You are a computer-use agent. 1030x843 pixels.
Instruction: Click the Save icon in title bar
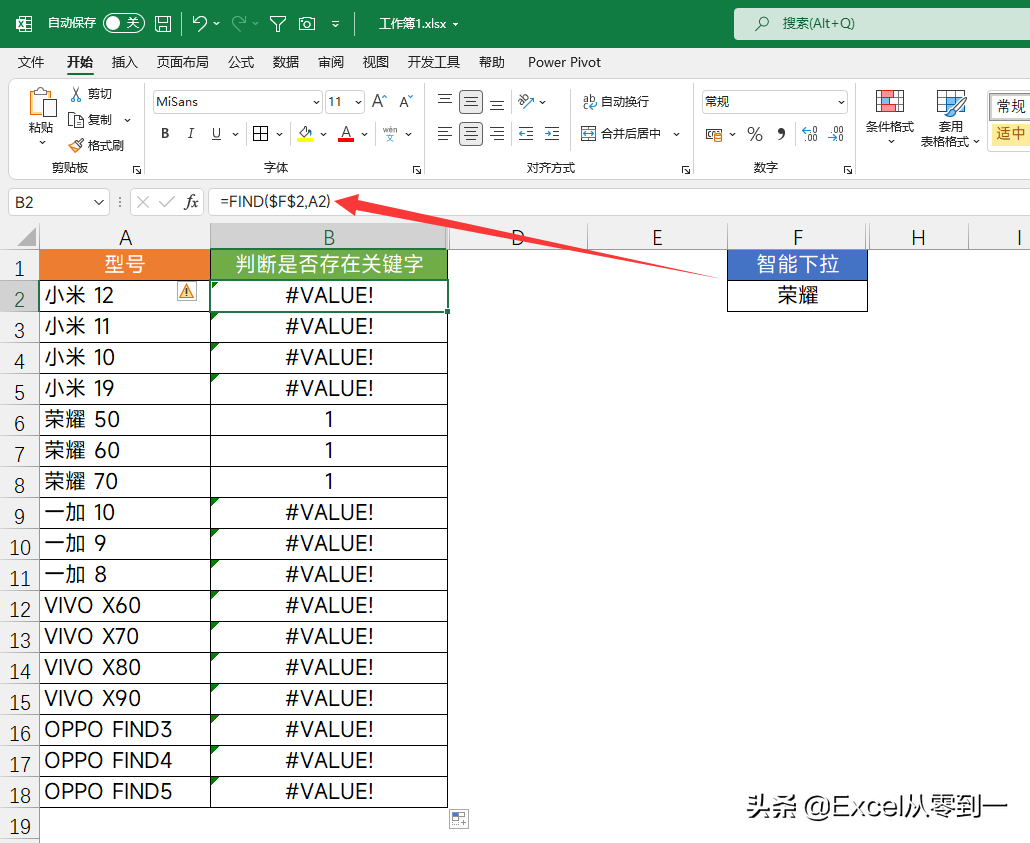(x=162, y=24)
